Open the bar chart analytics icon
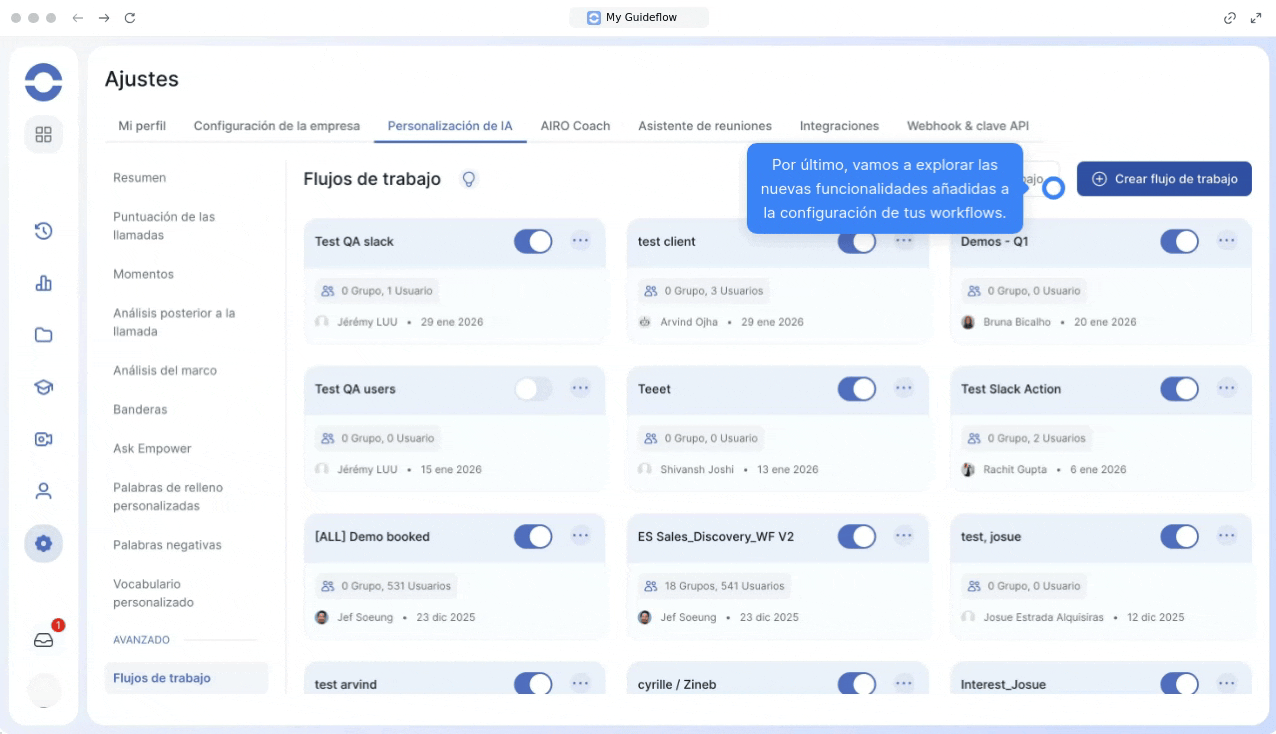 point(43,283)
